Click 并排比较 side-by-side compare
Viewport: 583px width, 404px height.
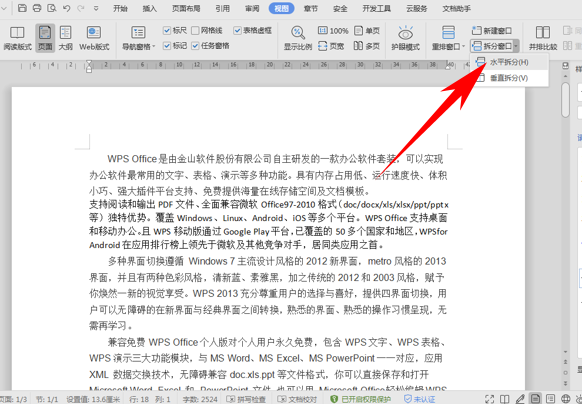point(543,38)
